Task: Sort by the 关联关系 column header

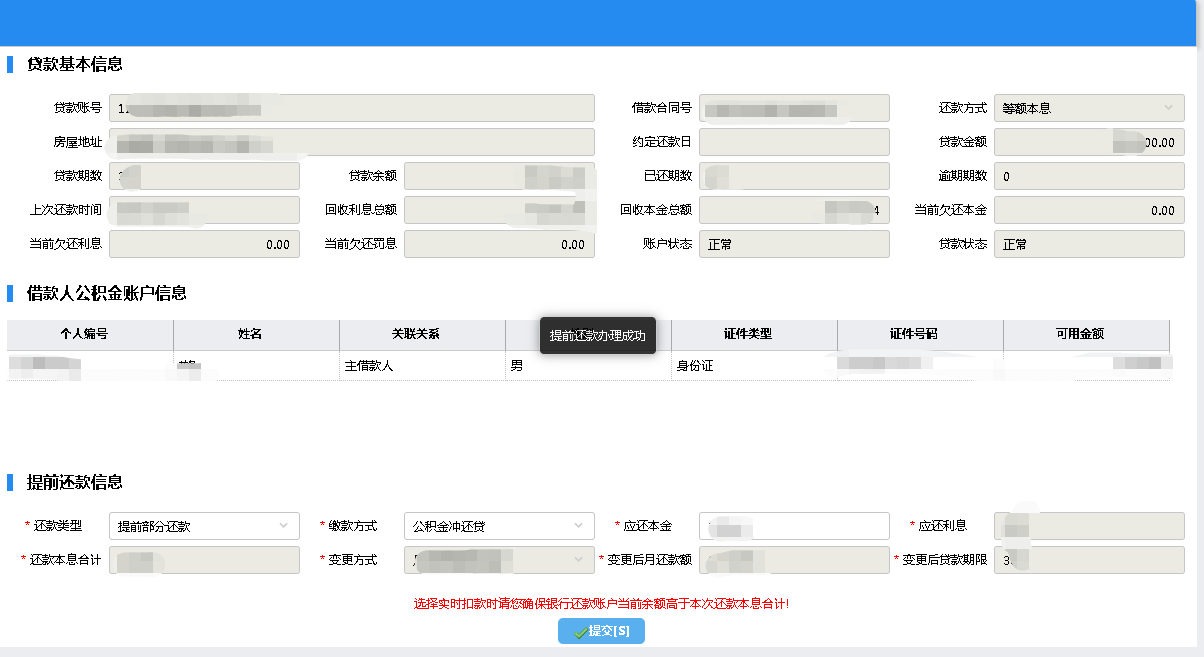Action: pos(422,334)
